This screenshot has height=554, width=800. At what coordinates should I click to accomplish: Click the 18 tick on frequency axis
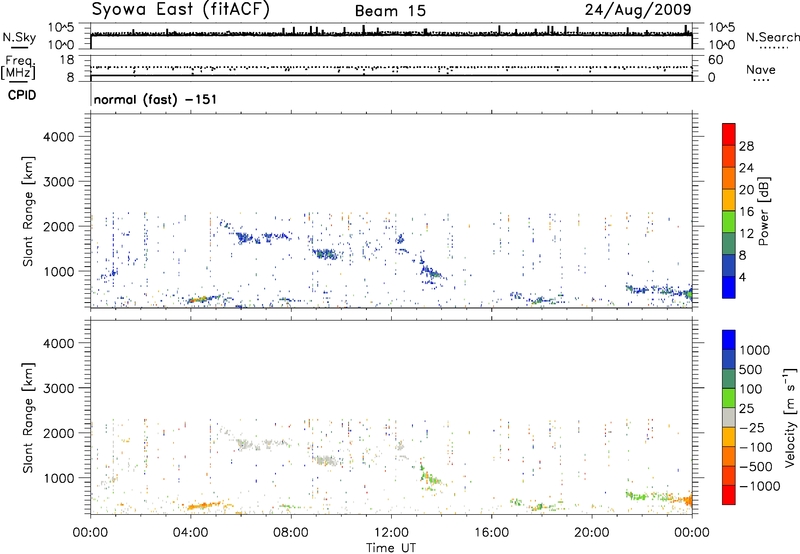coord(66,60)
